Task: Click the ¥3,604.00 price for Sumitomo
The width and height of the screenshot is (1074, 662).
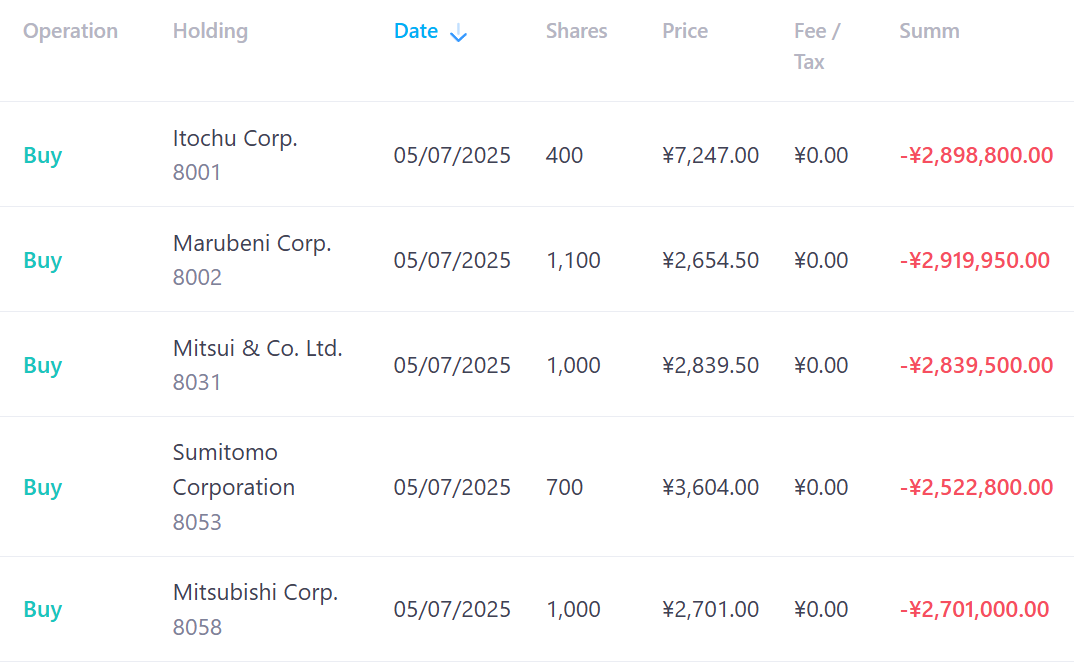Action: (710, 487)
